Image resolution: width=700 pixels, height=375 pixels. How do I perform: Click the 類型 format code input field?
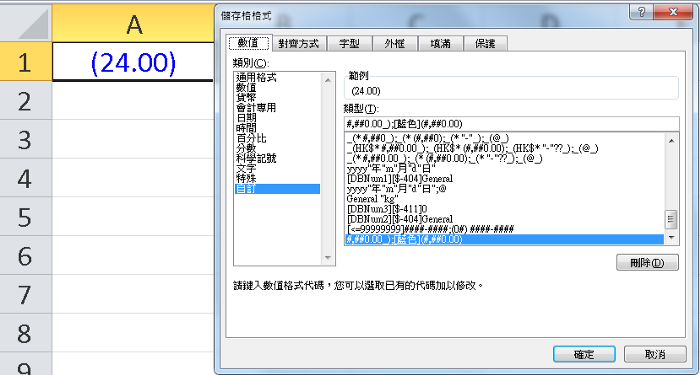pos(512,124)
